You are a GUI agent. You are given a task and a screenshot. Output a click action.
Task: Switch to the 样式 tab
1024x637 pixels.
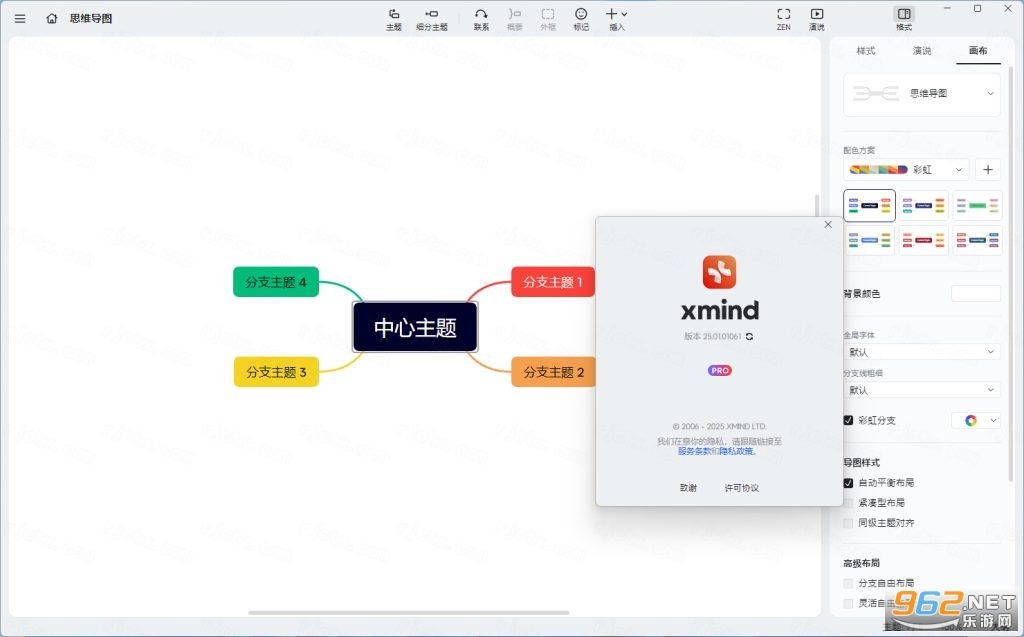[866, 51]
